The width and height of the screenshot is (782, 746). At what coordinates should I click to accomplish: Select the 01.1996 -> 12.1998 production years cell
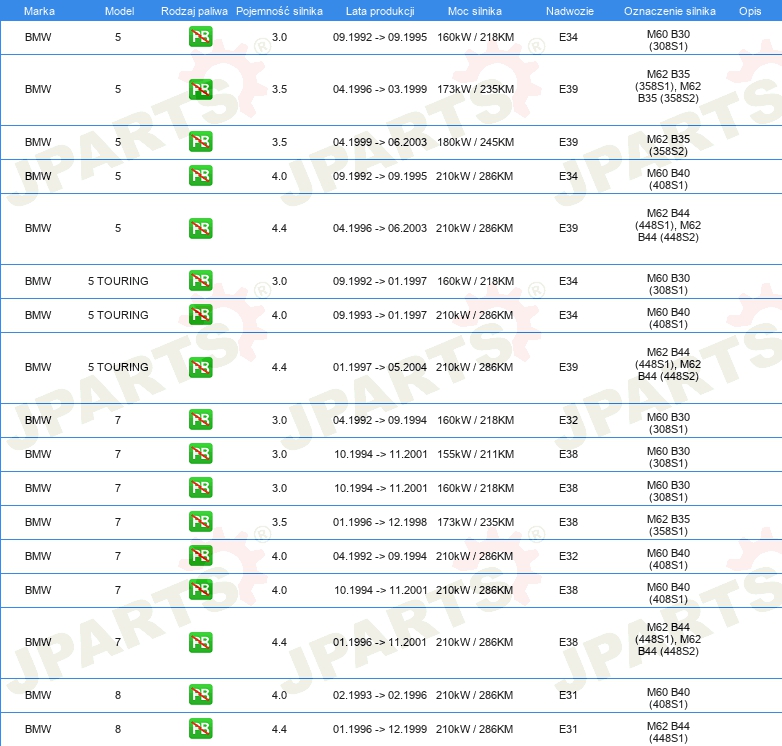380,522
